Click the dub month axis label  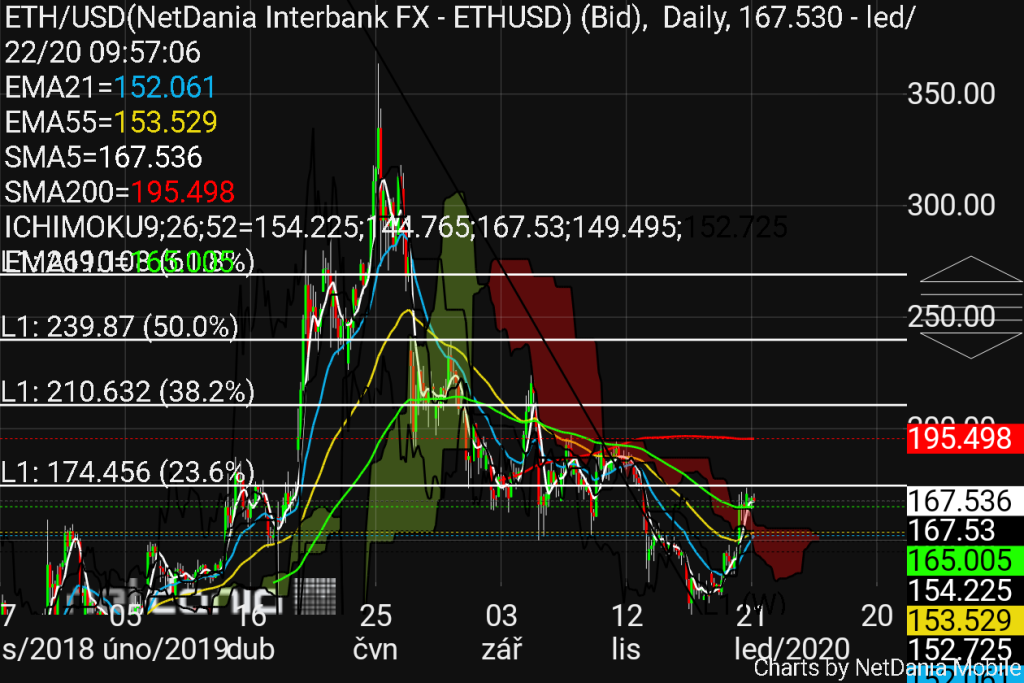251,650
